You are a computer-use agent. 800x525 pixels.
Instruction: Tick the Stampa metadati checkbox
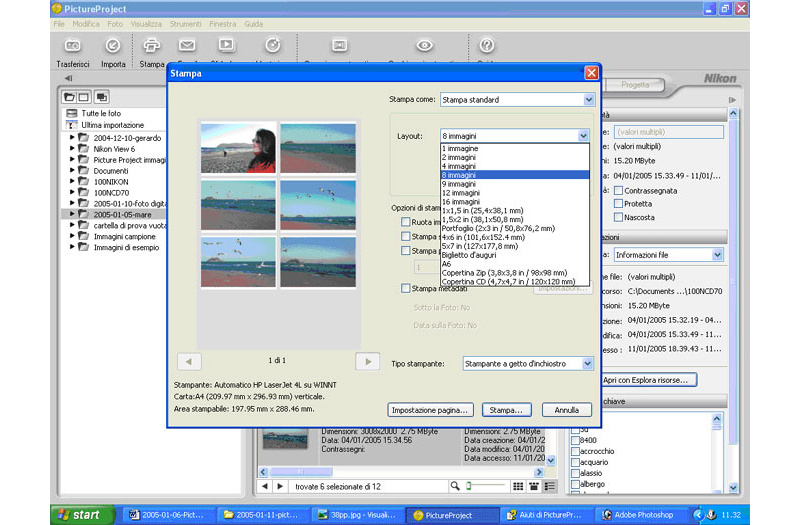[x=406, y=288]
